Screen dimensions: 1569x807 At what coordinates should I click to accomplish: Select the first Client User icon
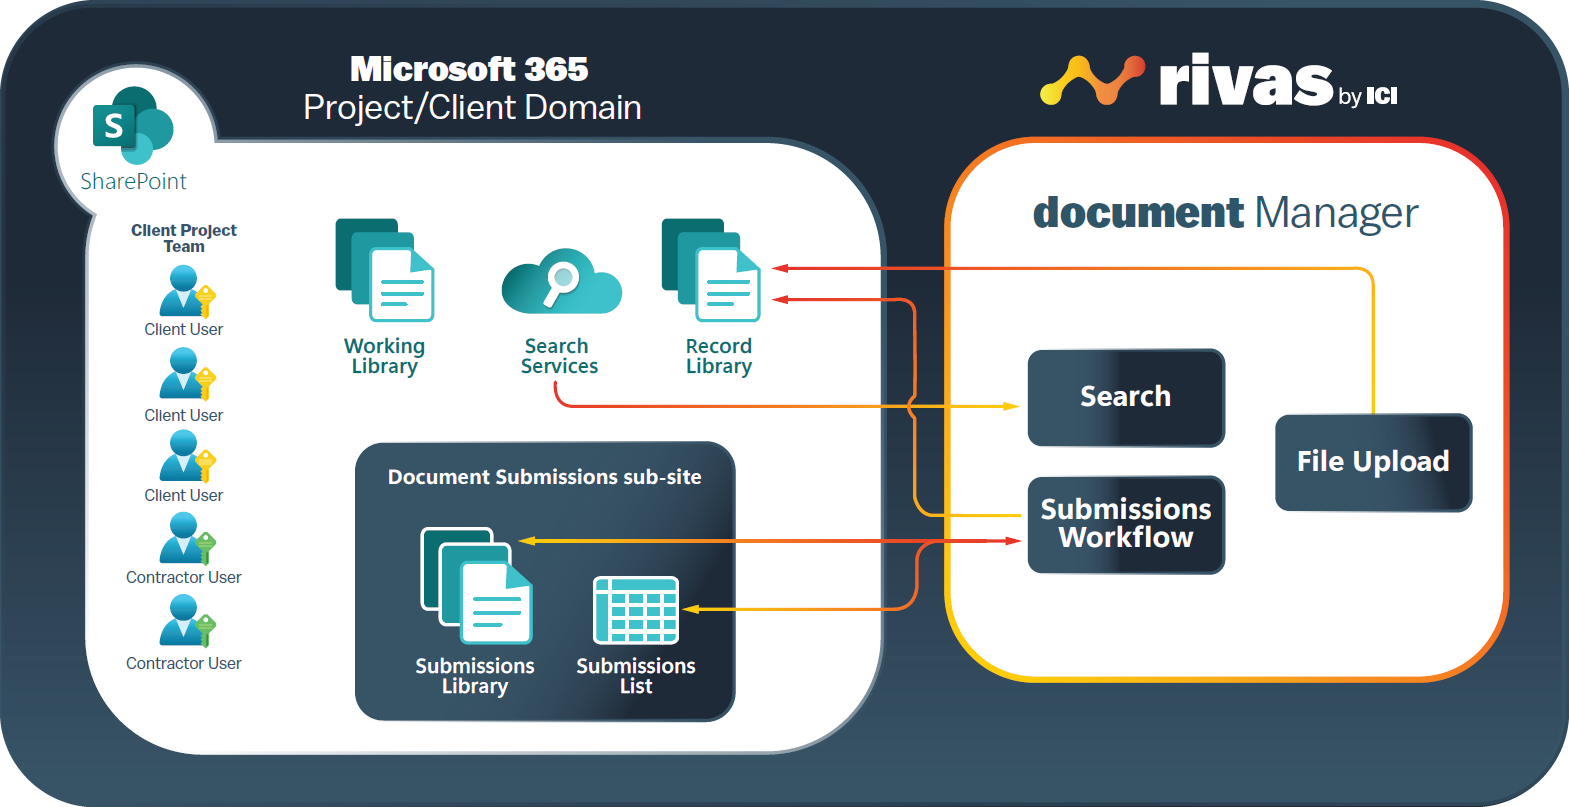187,292
